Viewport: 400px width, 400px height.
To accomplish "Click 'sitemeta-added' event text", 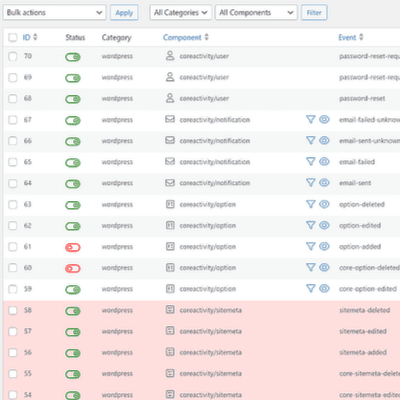I will coord(363,352).
